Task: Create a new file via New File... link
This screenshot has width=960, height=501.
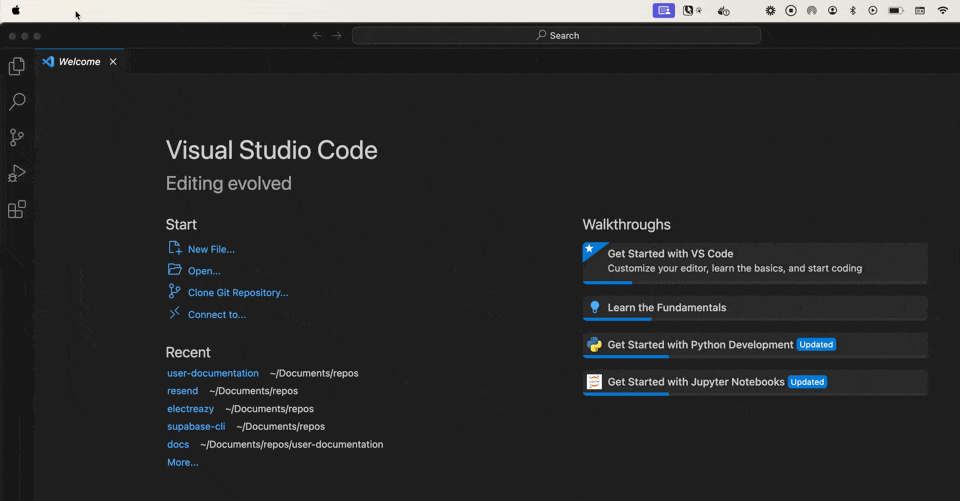Action: 211,249
